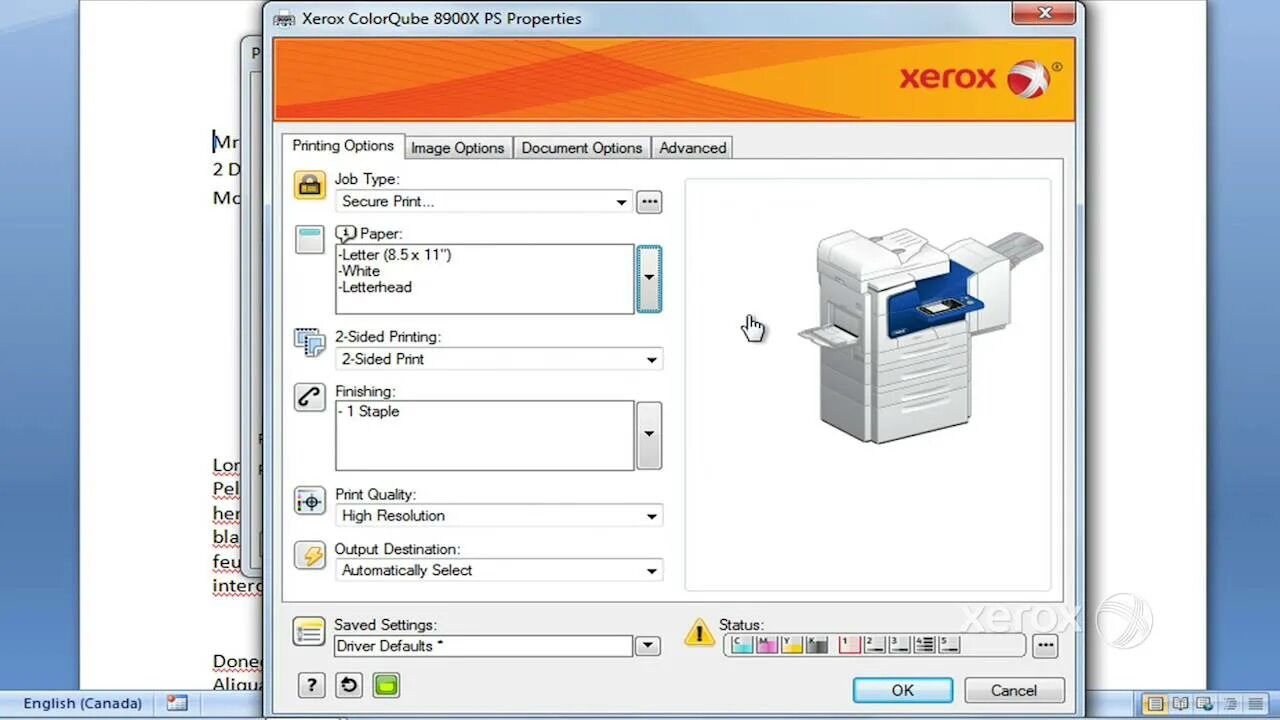This screenshot has height=720, width=1280.
Task: Click the English (Canada) language indicator
Action: (x=83, y=703)
